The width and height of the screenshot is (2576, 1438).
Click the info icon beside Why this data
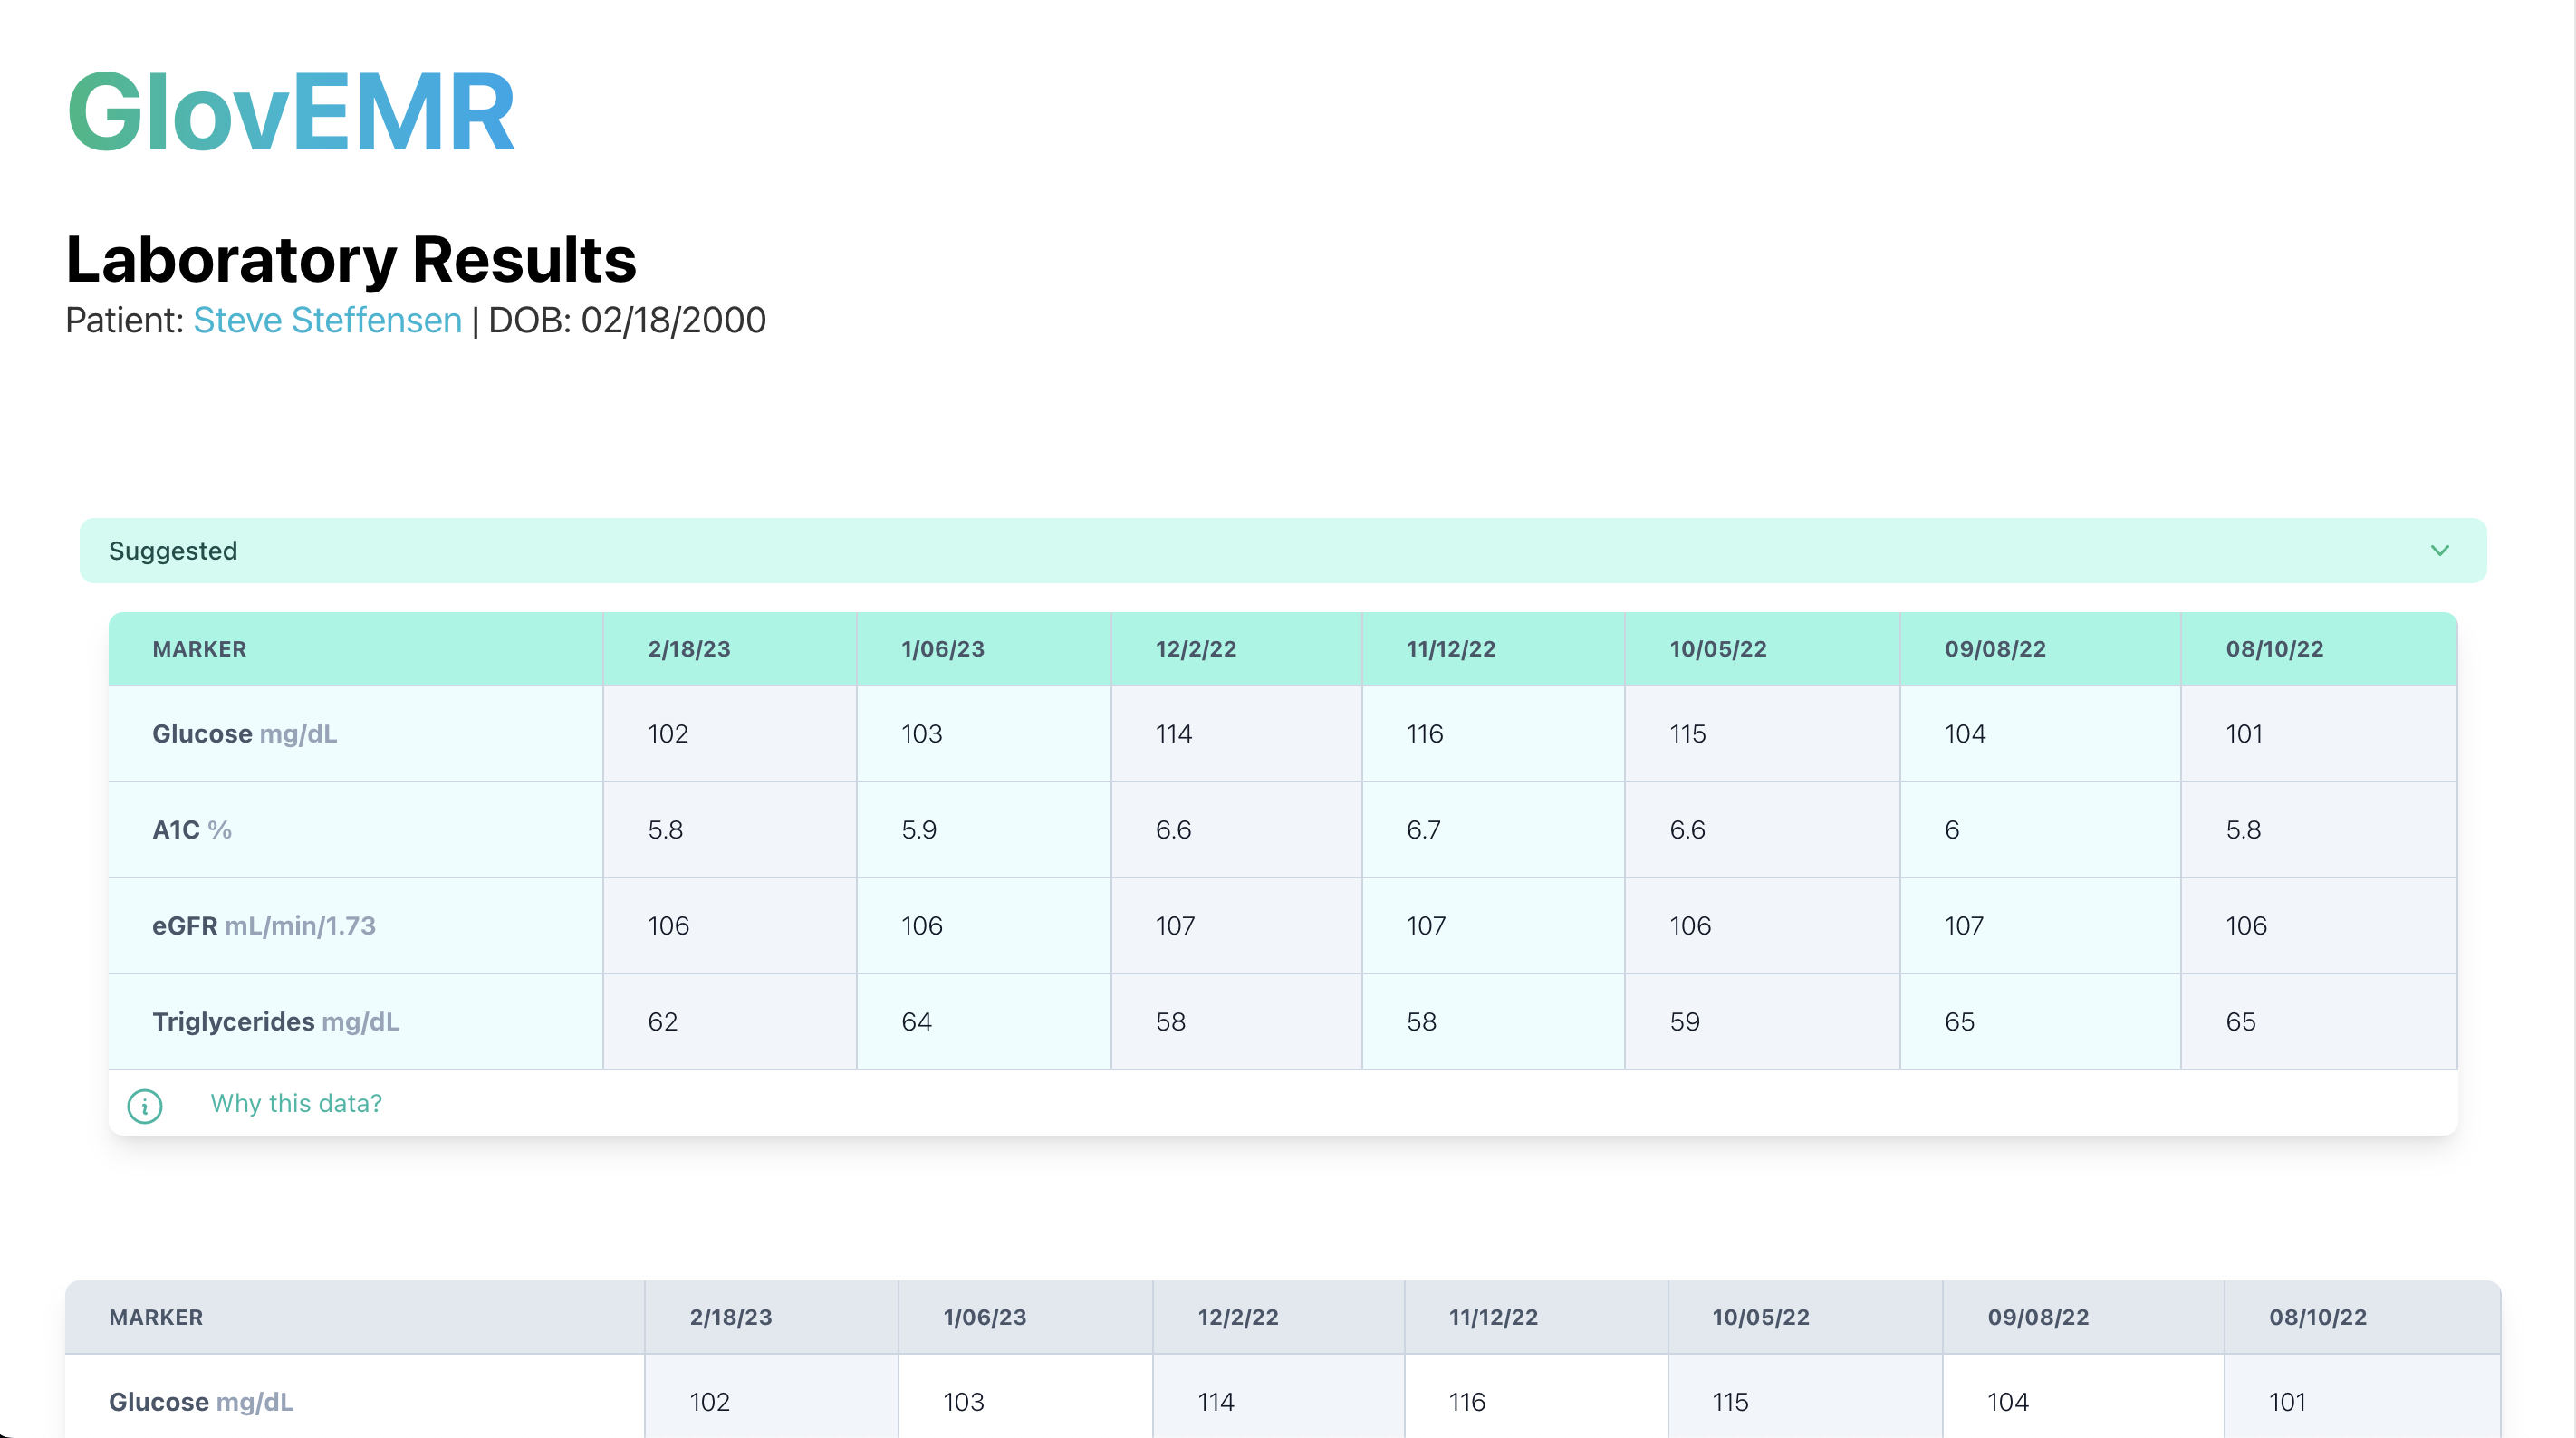[x=145, y=1105]
